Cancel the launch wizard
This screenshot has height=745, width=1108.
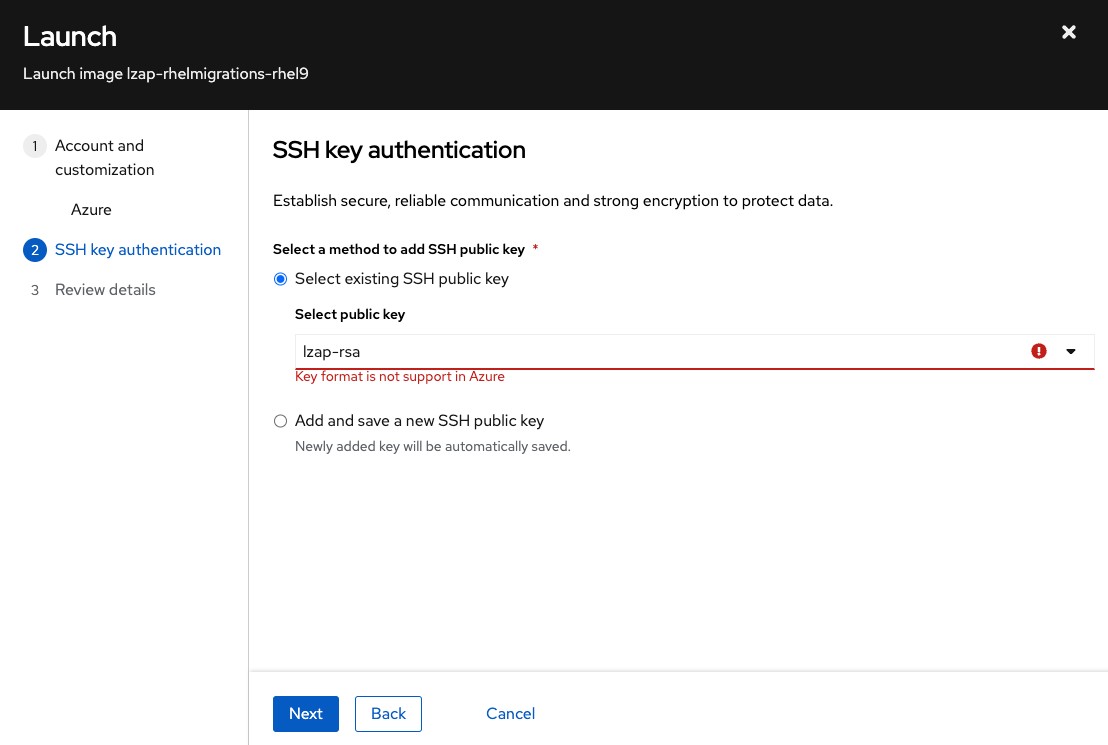510,714
